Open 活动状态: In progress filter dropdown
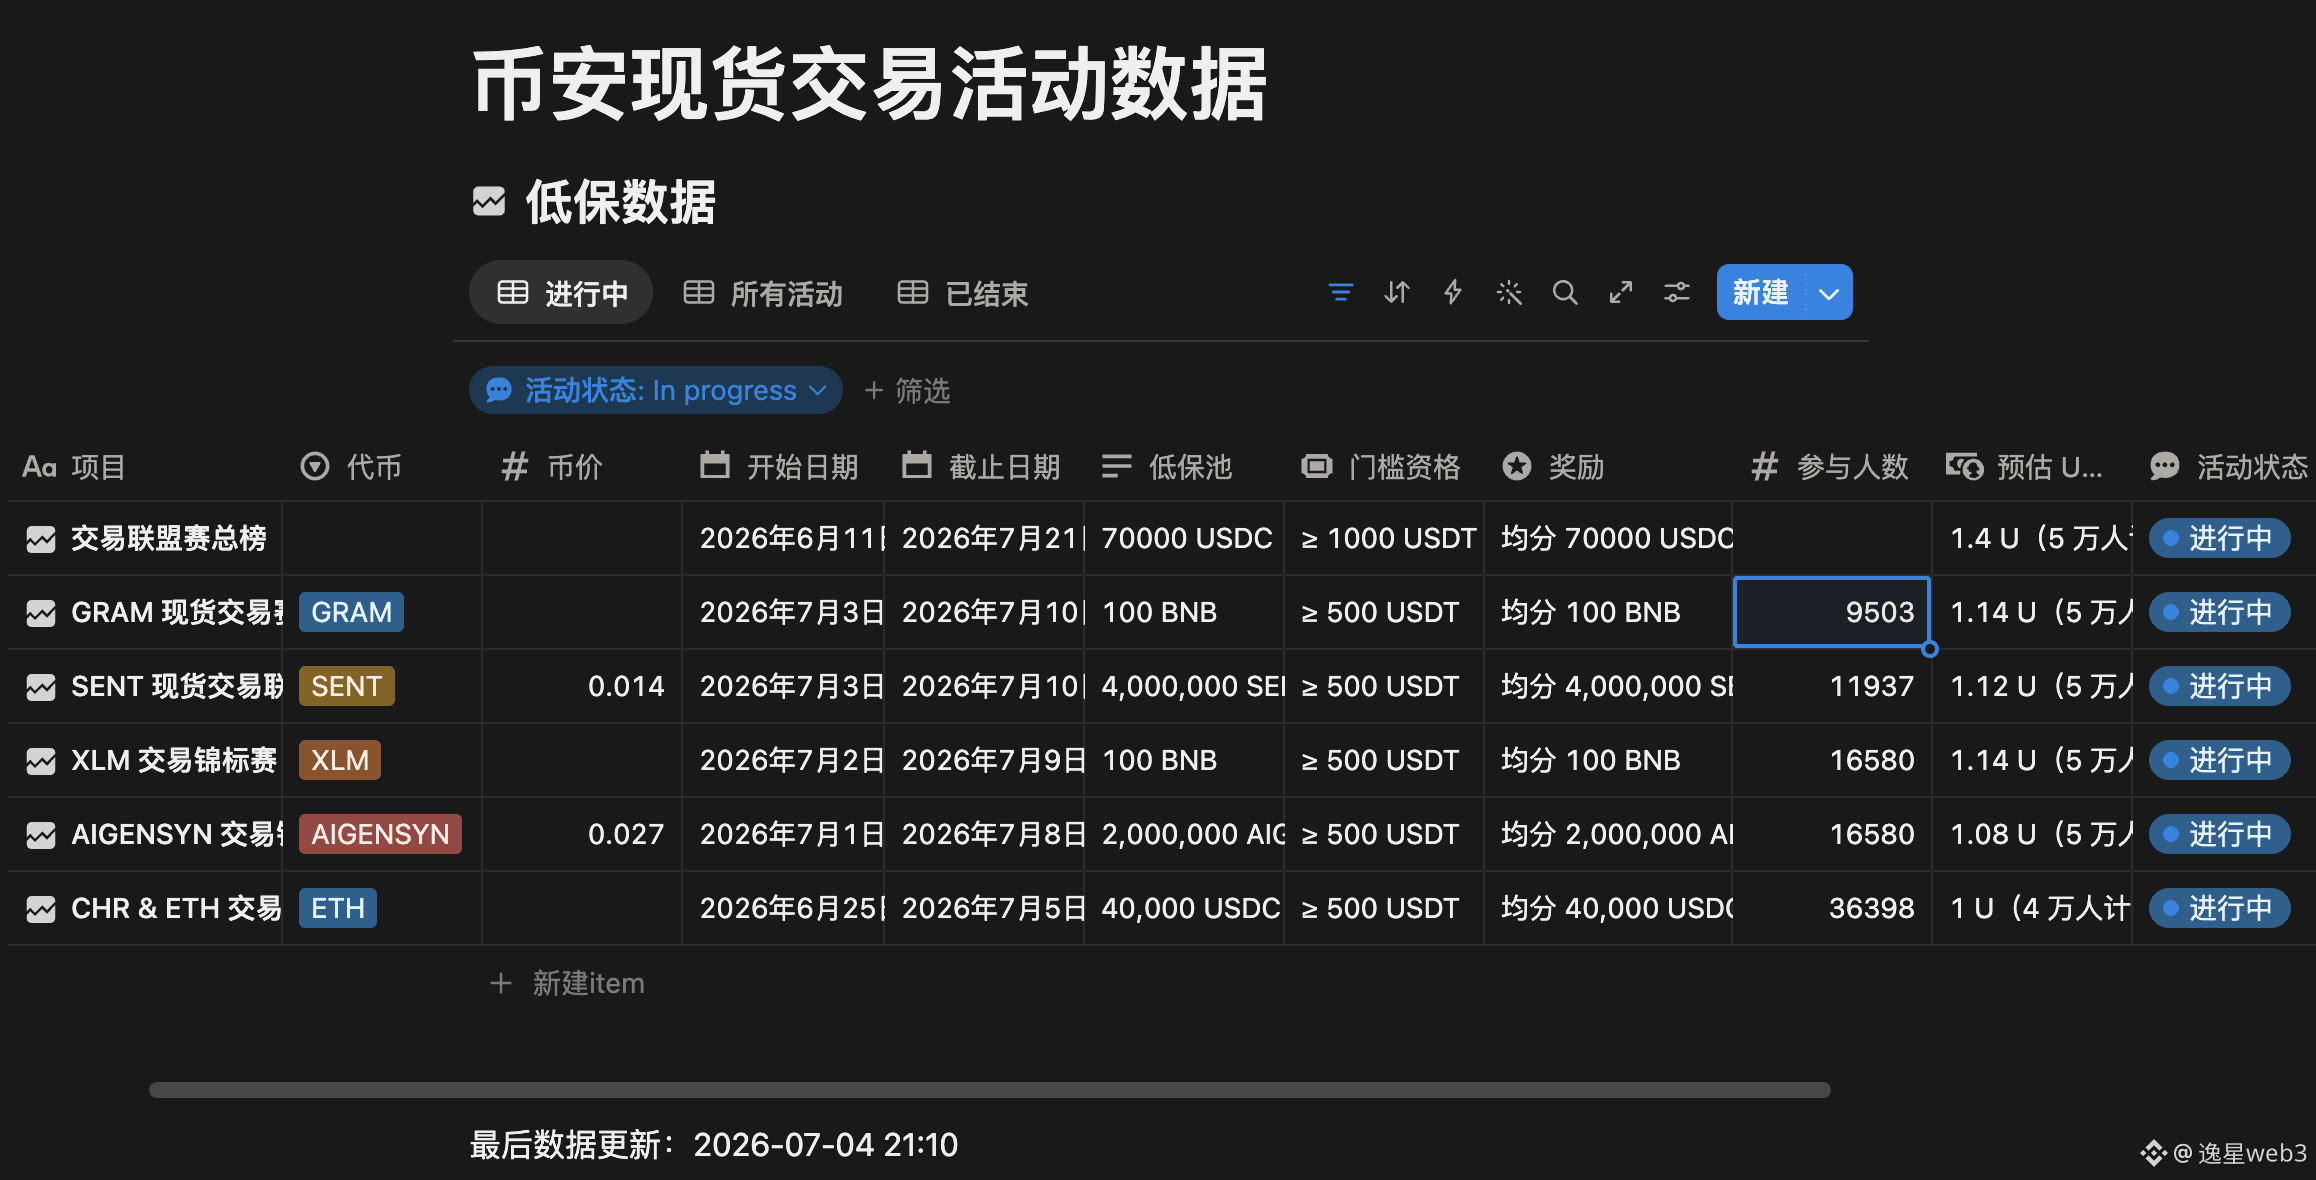 (655, 390)
